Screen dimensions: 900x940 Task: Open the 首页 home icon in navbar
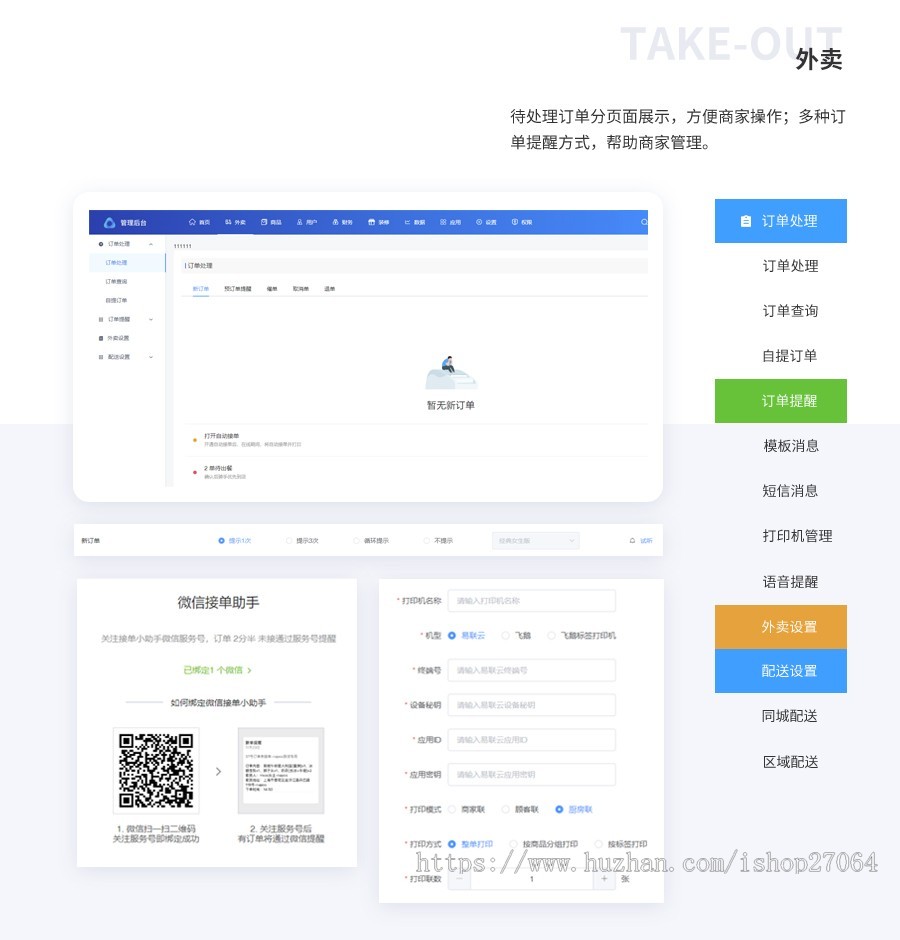tap(192, 222)
